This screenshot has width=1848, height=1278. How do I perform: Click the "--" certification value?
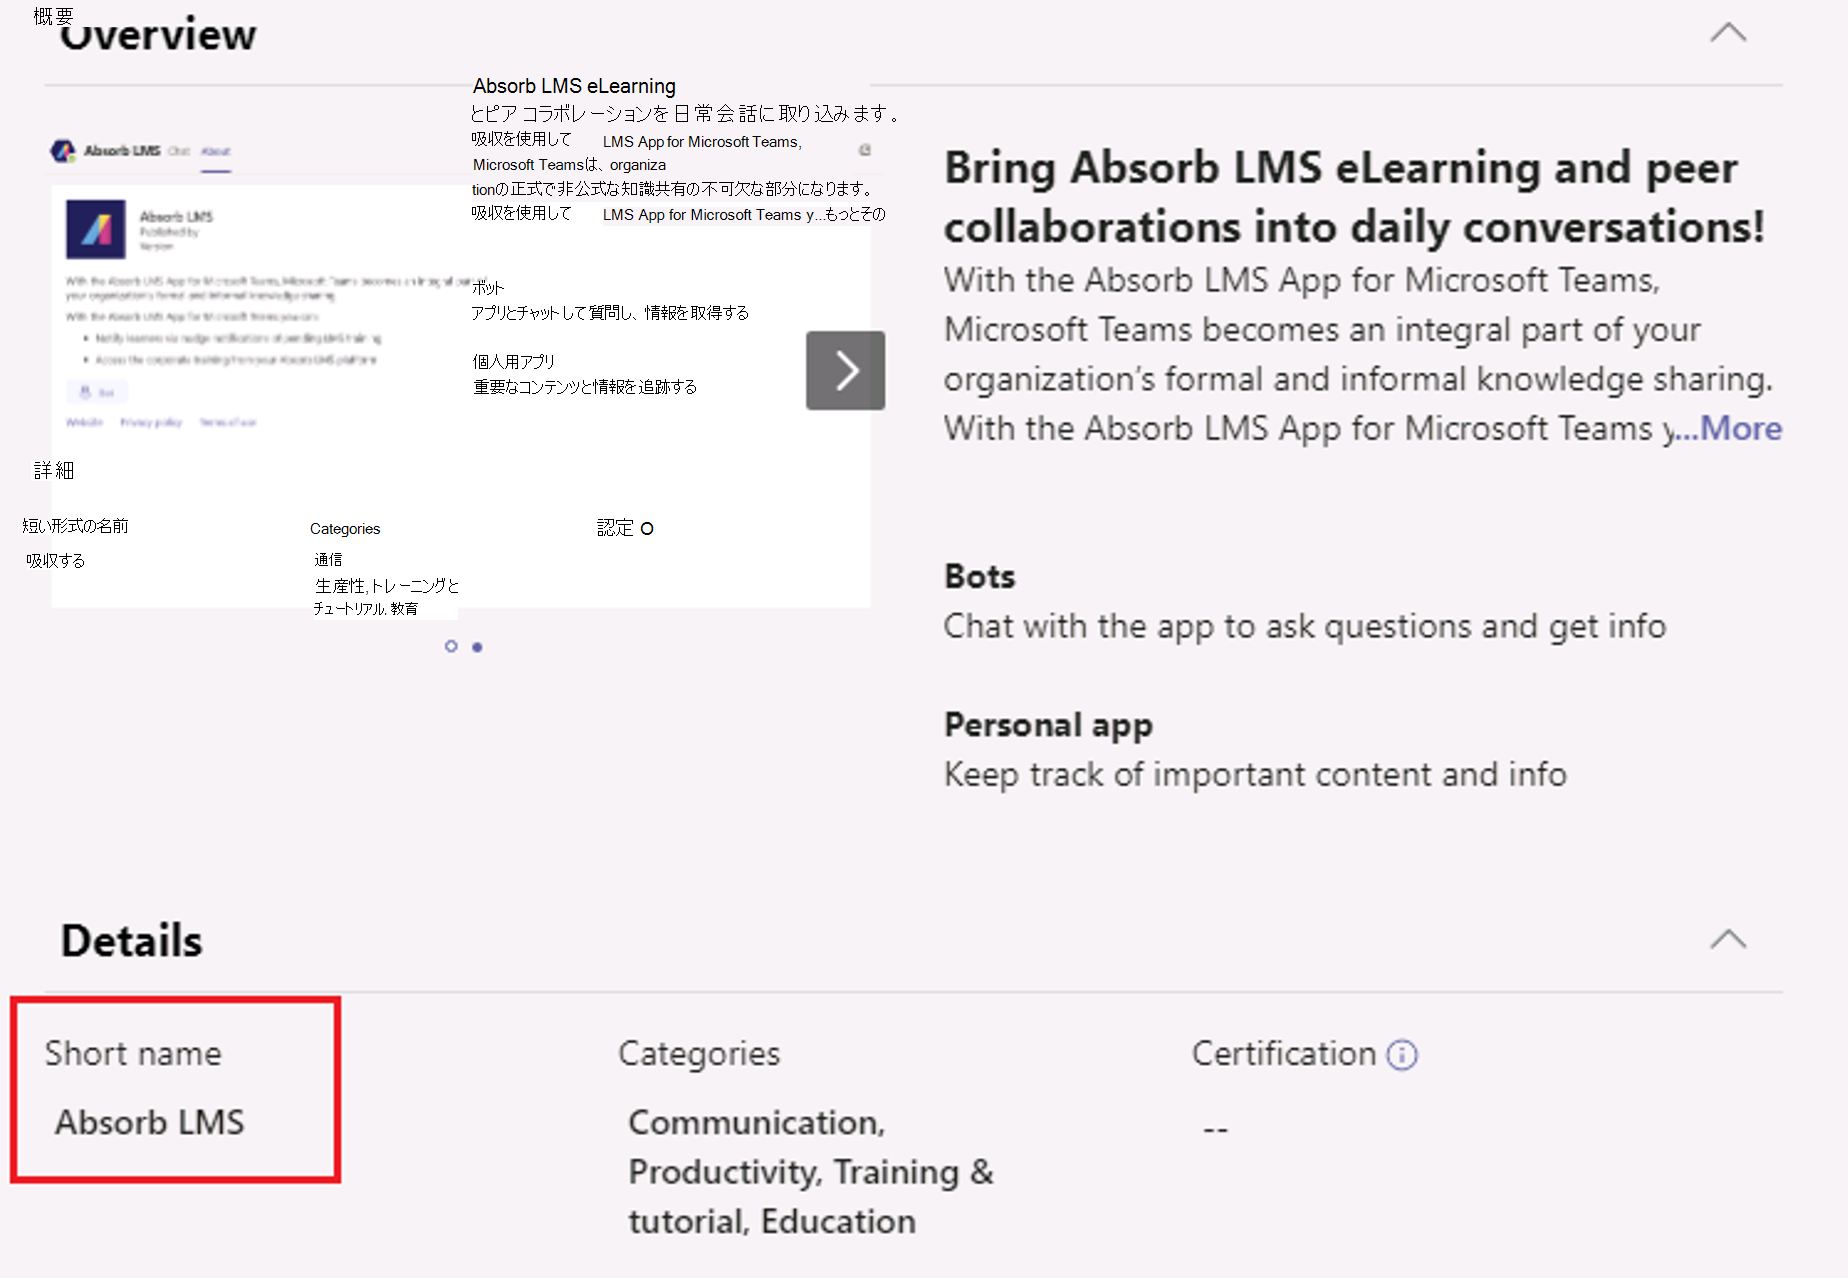(x=1215, y=1130)
